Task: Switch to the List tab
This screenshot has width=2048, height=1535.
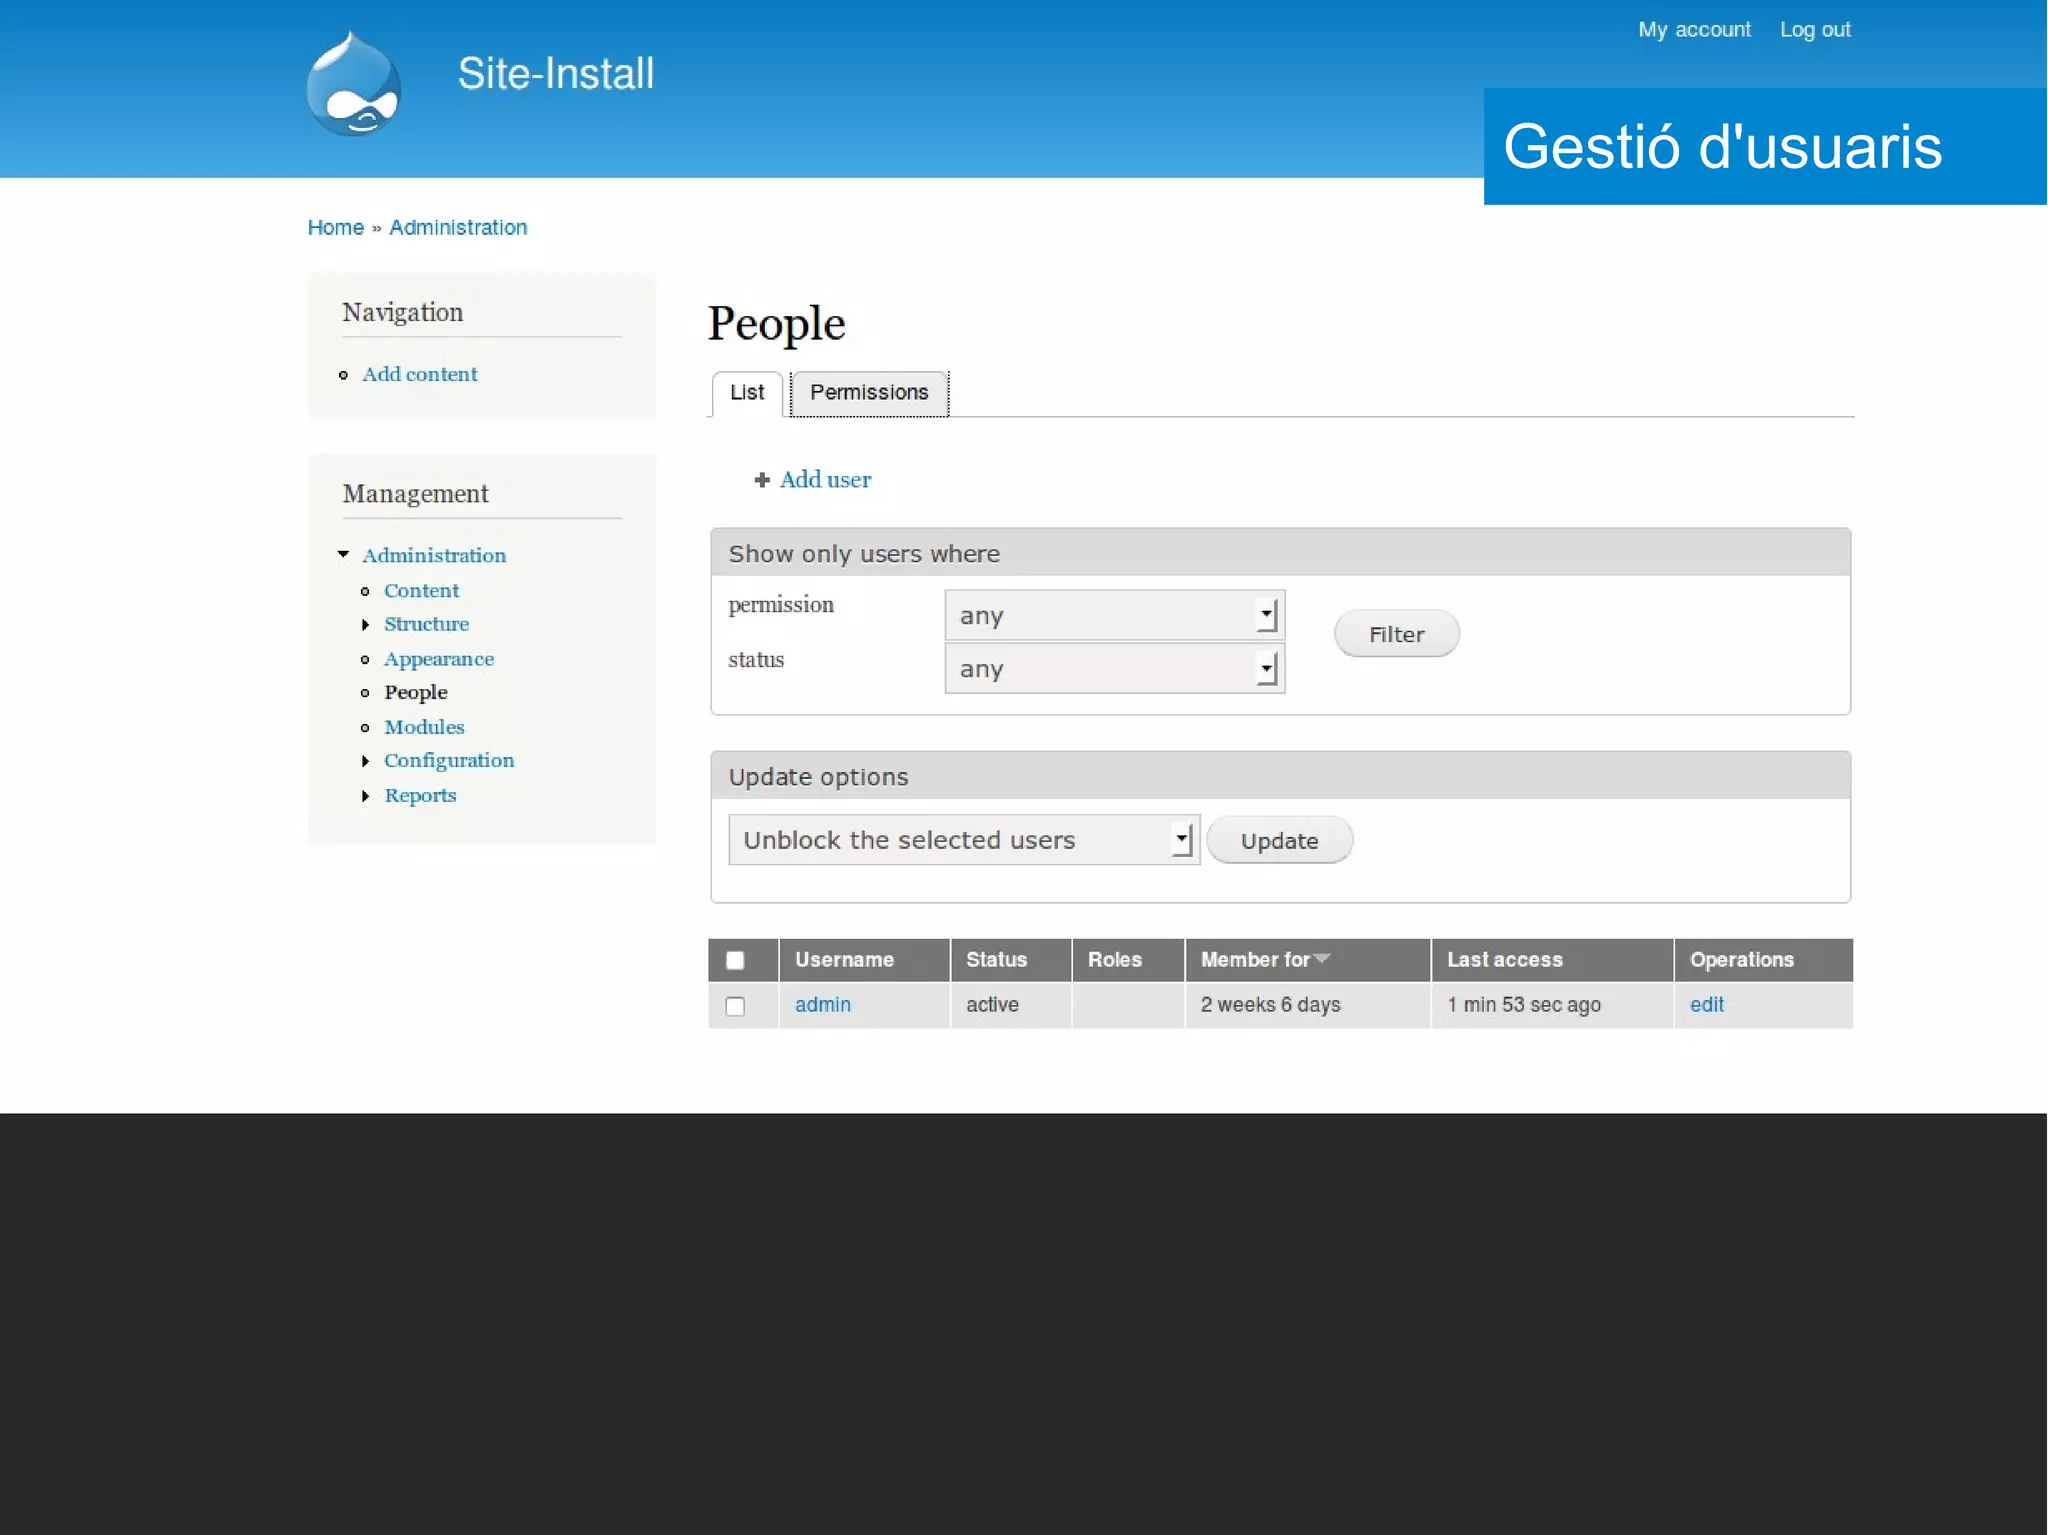Action: tap(747, 393)
